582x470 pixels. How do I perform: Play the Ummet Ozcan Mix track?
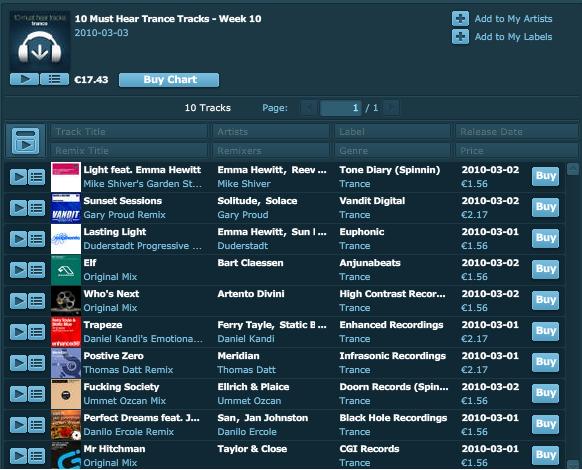tap(18, 394)
